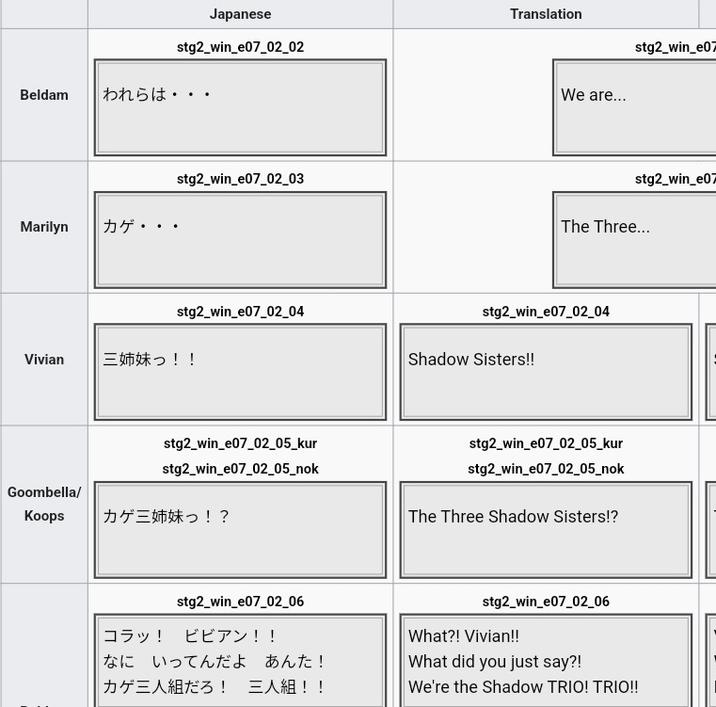Click the Japanese label stg2_win_e07_02_06
716x707 pixels.
click(240, 601)
